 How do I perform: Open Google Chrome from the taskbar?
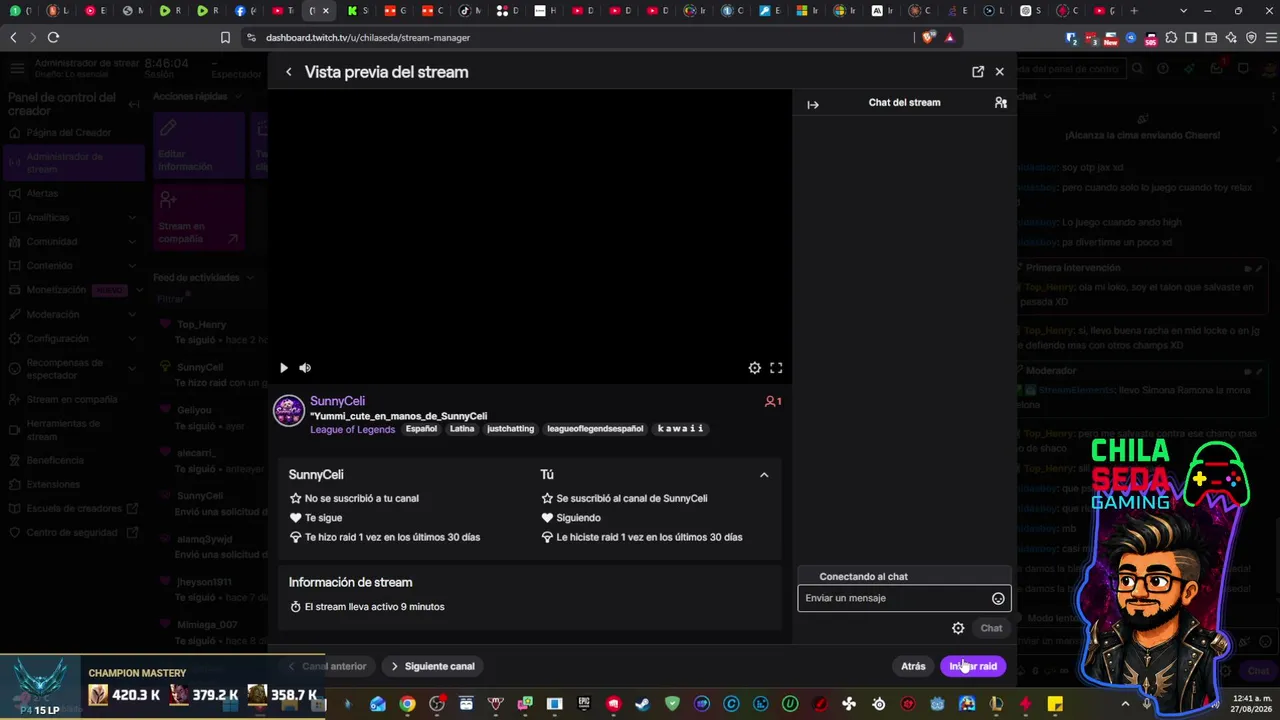407,704
